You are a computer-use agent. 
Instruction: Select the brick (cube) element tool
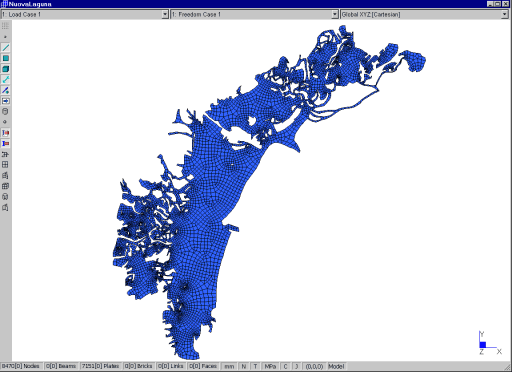[x=6, y=69]
